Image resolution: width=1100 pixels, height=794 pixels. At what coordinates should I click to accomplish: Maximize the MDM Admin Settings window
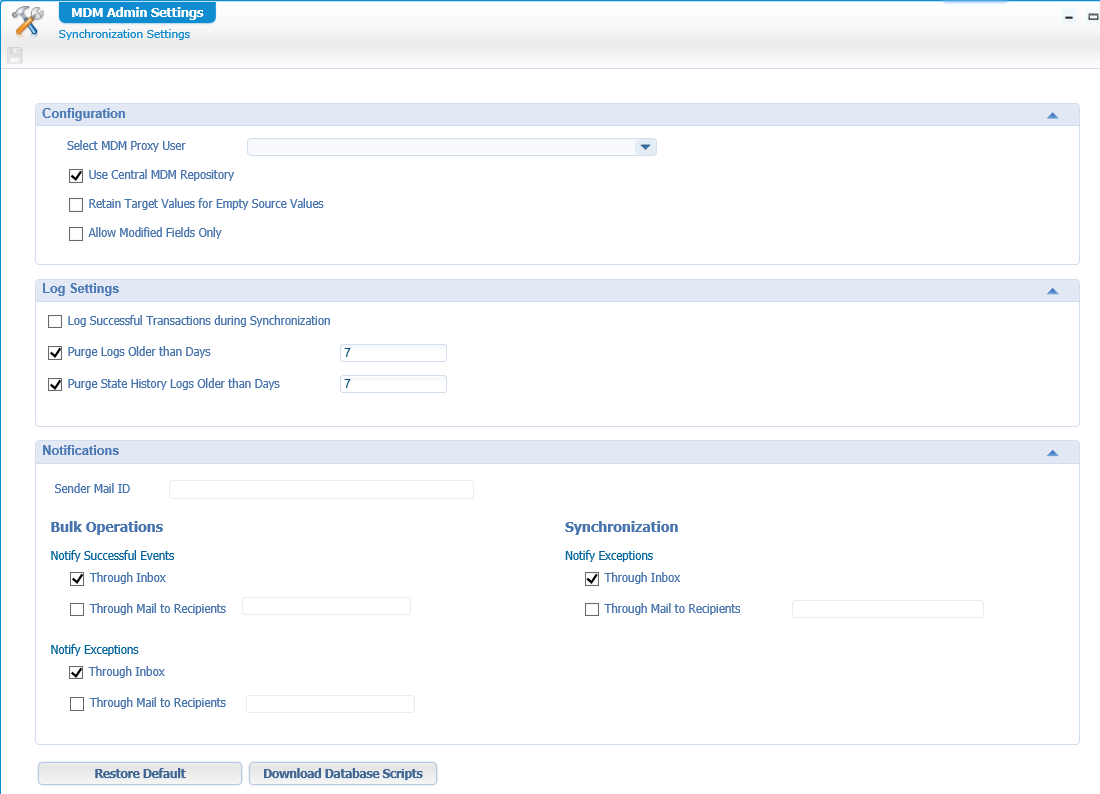[1093, 17]
